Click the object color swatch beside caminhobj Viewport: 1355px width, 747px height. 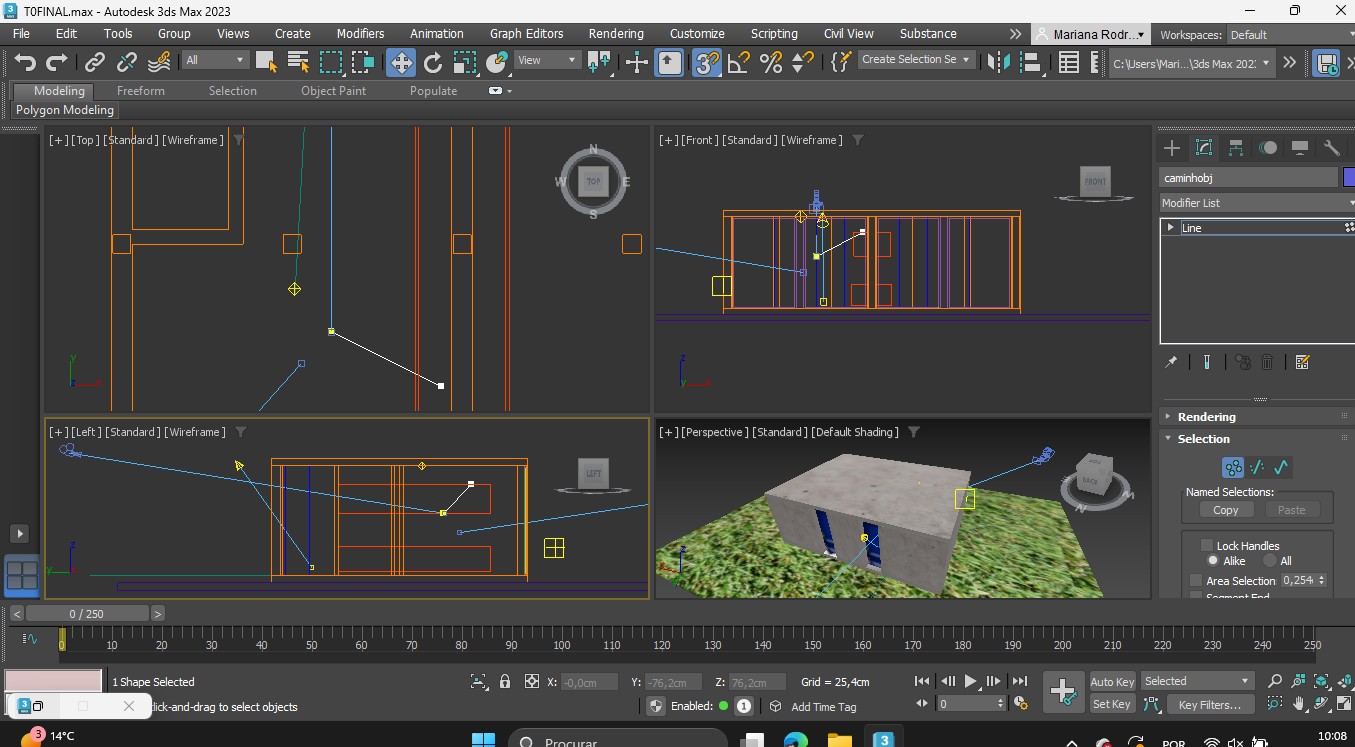tap(1348, 177)
